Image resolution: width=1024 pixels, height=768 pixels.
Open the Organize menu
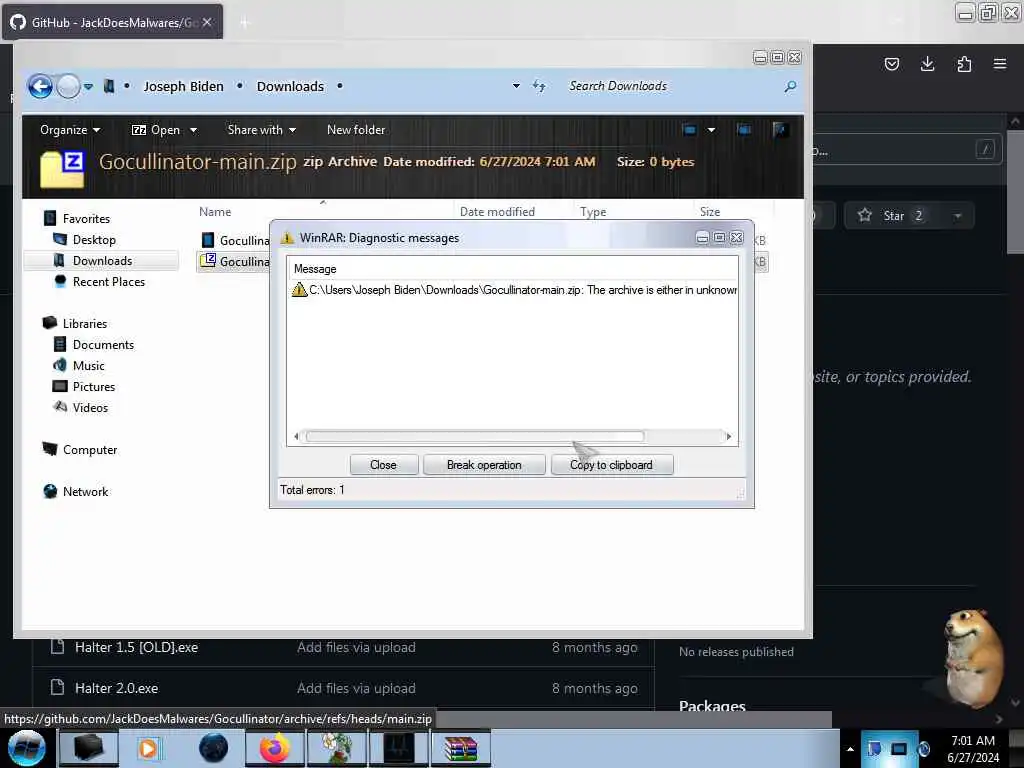(69, 130)
